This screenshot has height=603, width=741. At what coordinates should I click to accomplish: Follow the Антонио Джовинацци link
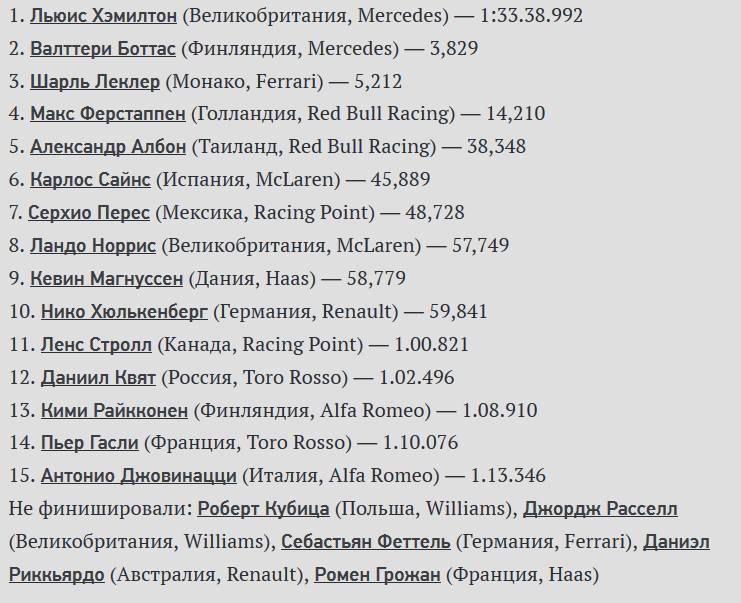click(x=138, y=477)
